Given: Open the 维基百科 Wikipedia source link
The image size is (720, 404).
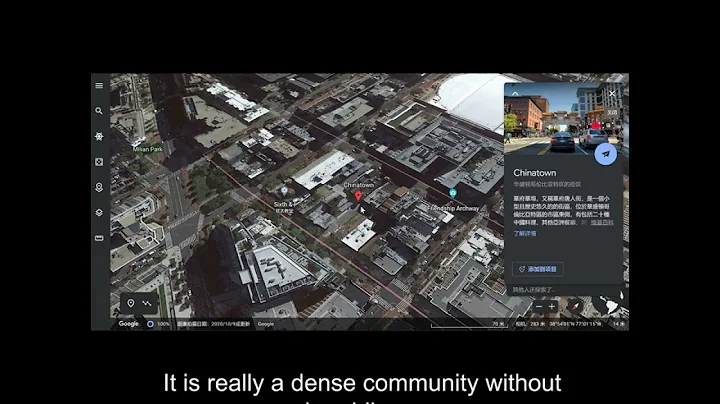Looking at the screenshot, I should pos(602,222).
